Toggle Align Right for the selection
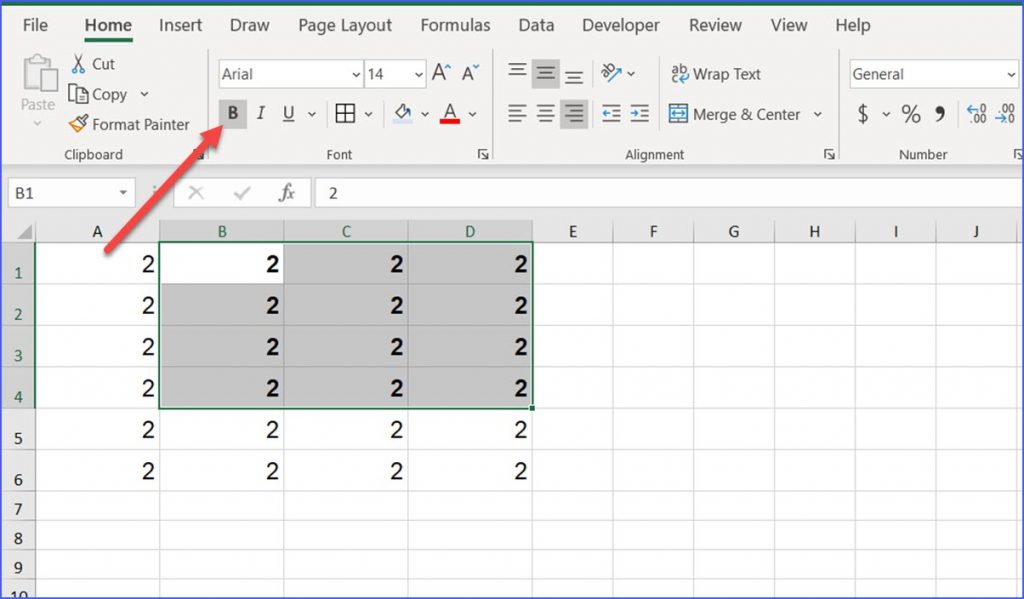The width and height of the screenshot is (1024, 599). click(573, 114)
